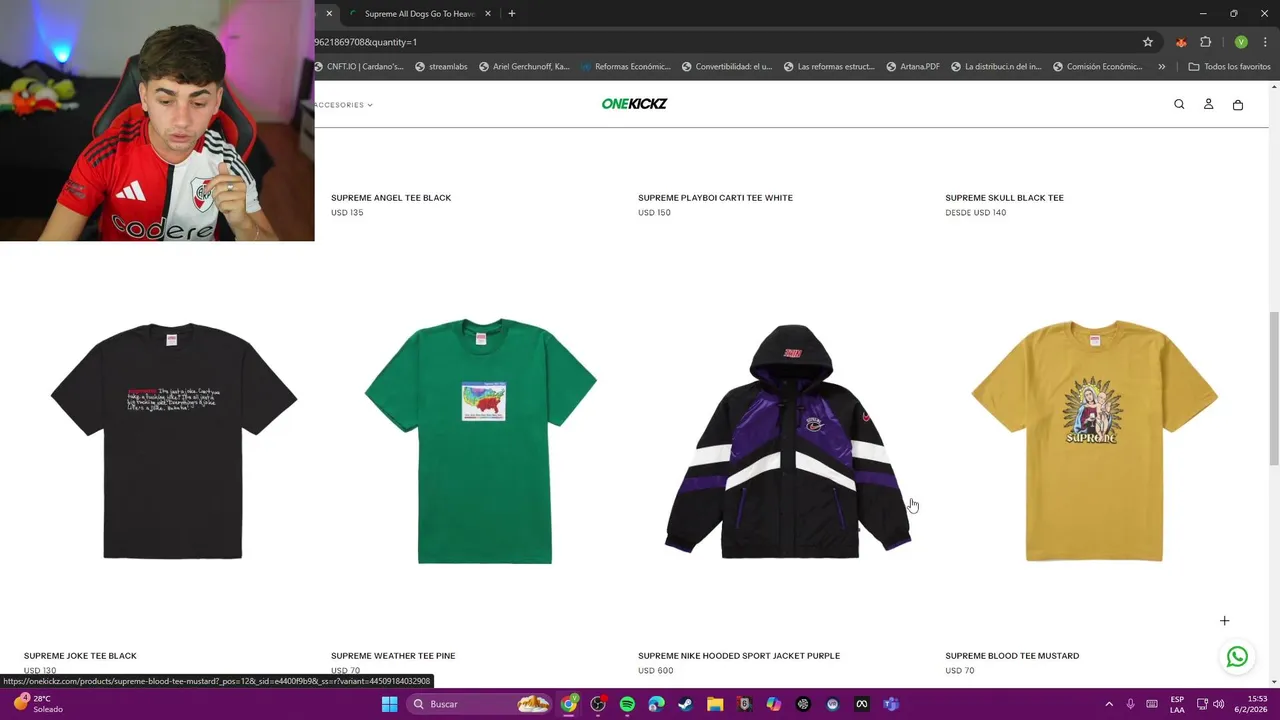Expand the Accesories menu dropdown
The image size is (1280, 720).
point(343,105)
